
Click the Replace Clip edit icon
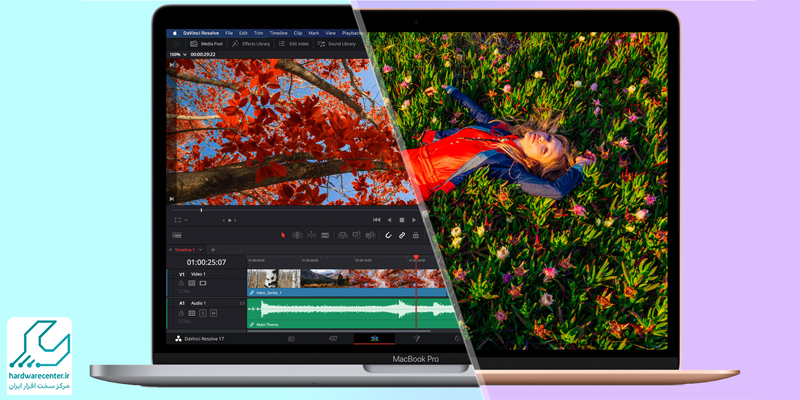click(370, 235)
